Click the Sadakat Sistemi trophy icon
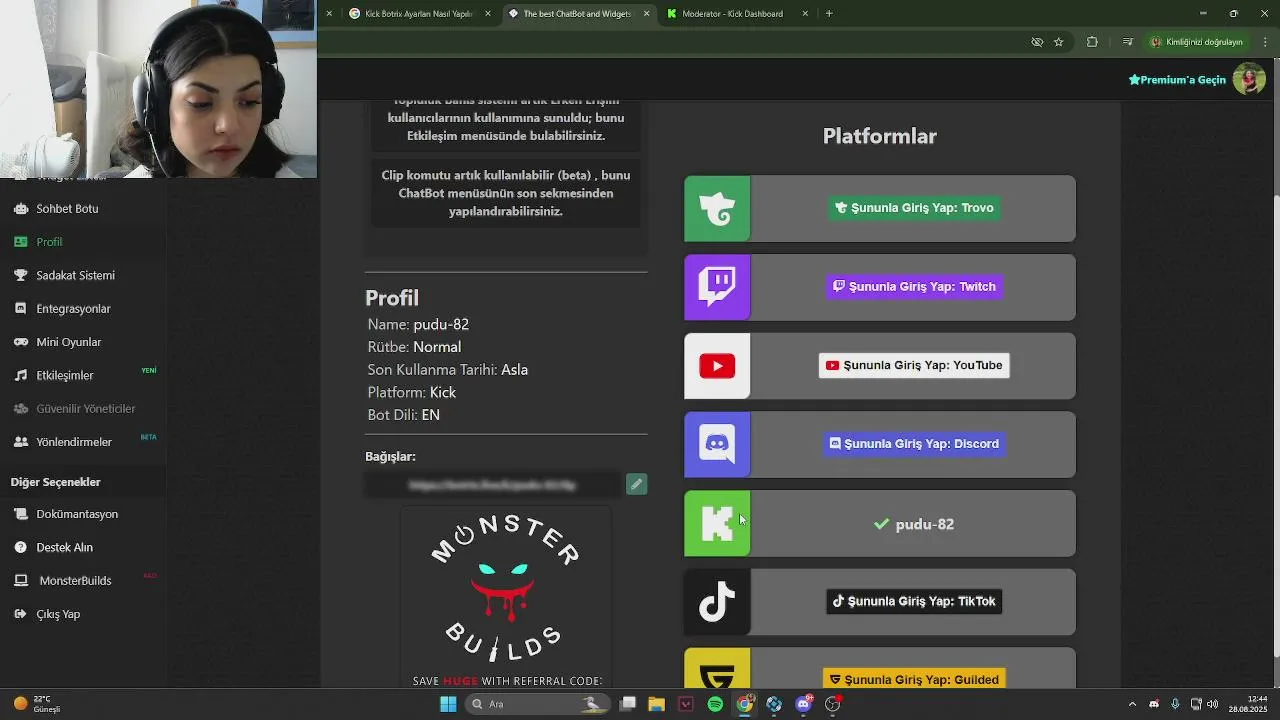Screen dimensions: 1280x720 [20, 275]
